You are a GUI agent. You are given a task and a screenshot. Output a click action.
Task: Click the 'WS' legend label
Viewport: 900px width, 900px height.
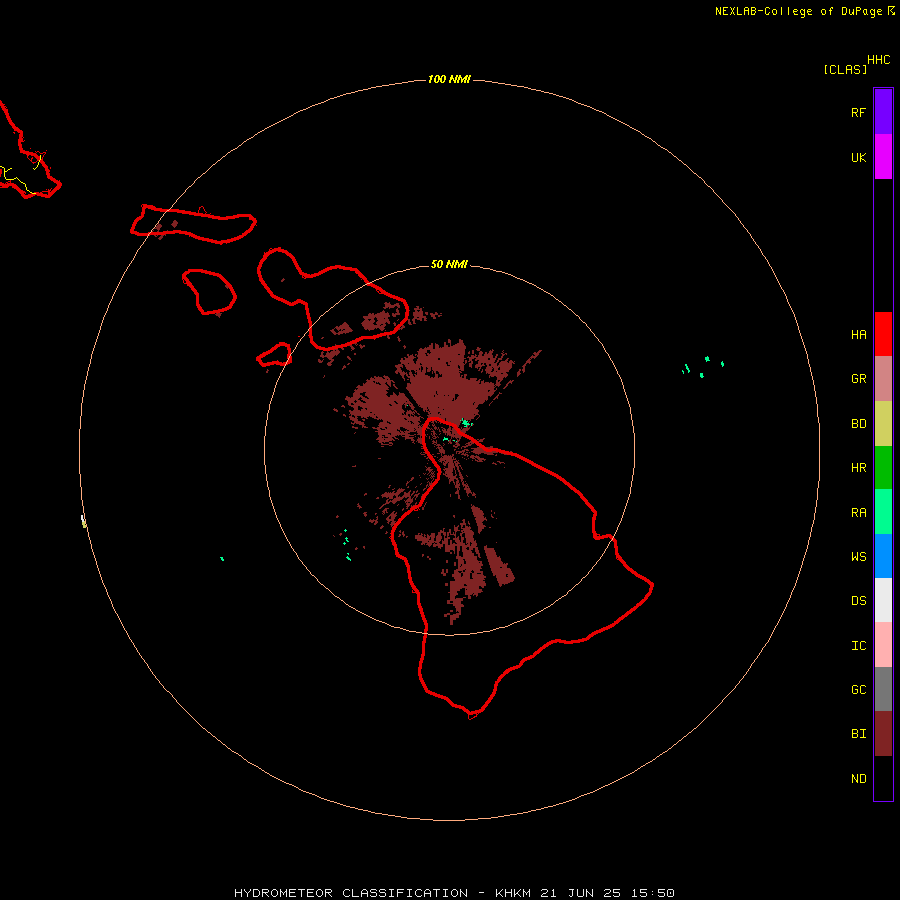[x=858, y=557]
